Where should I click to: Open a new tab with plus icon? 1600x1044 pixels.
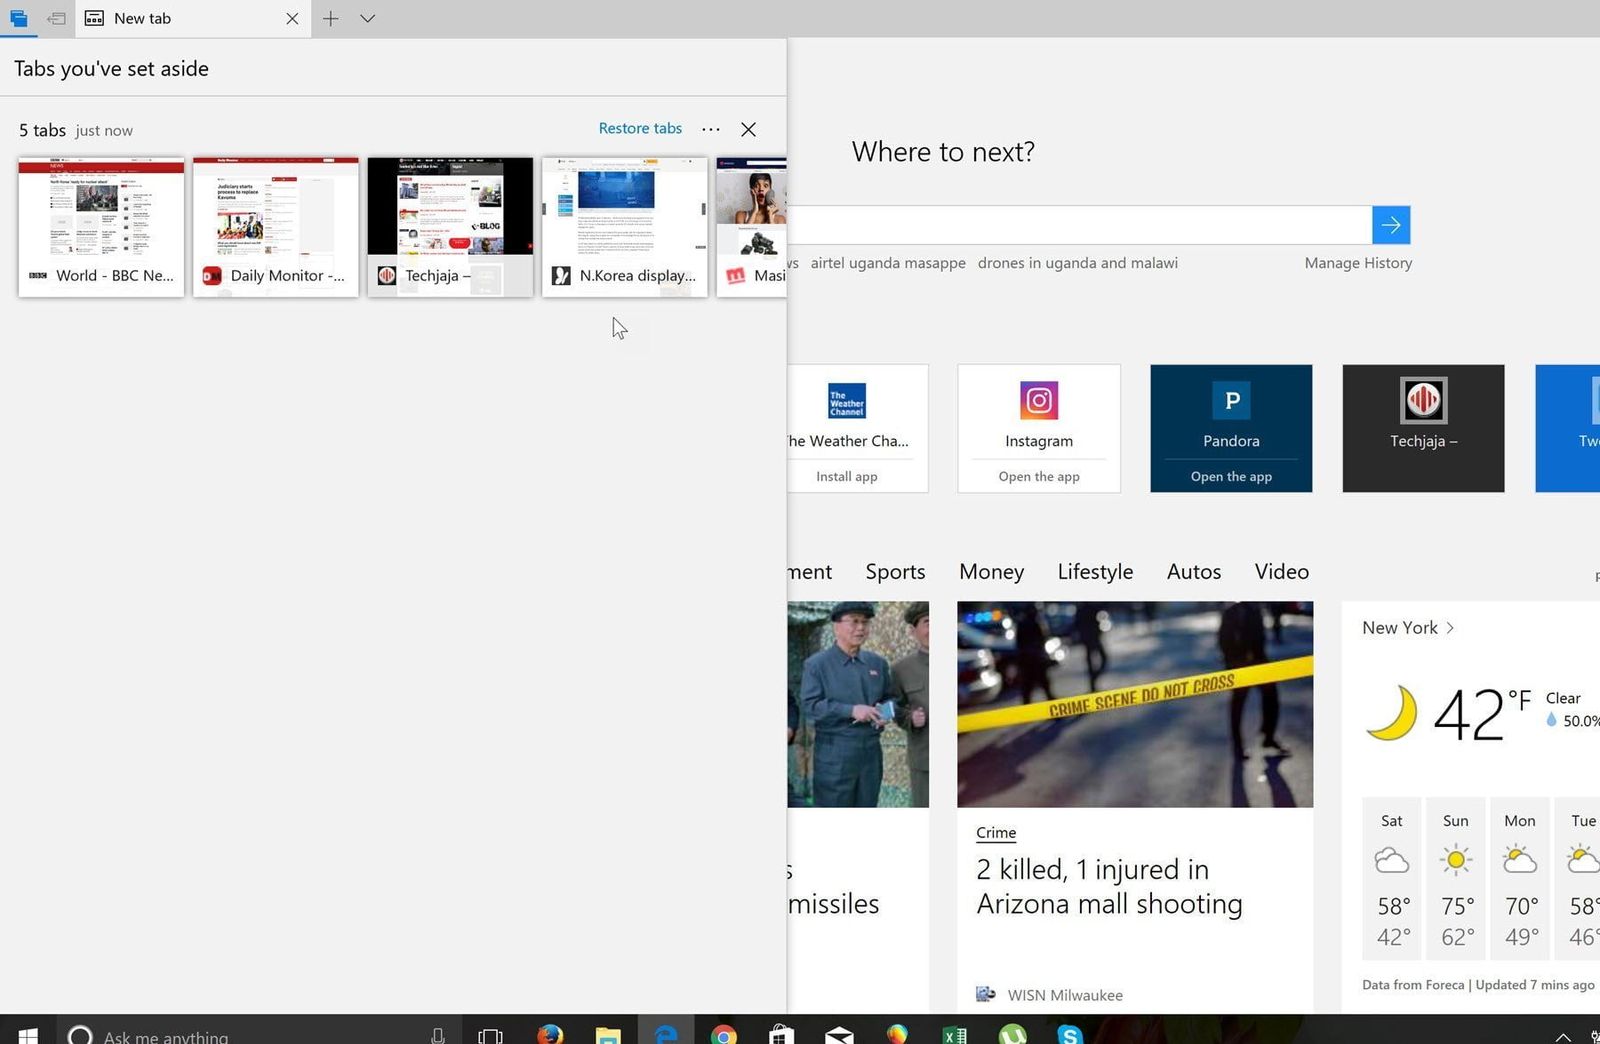(330, 18)
